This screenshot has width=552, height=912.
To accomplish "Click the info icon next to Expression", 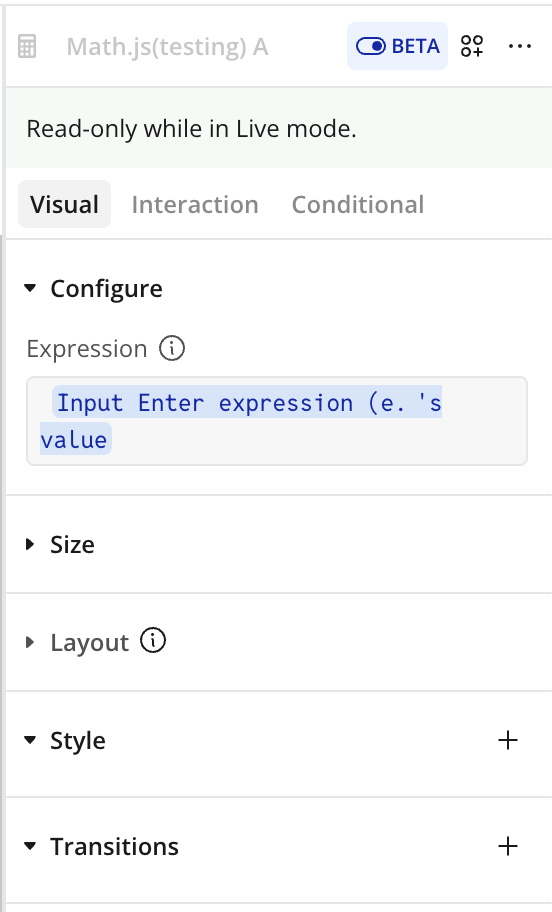I will tap(172, 348).
